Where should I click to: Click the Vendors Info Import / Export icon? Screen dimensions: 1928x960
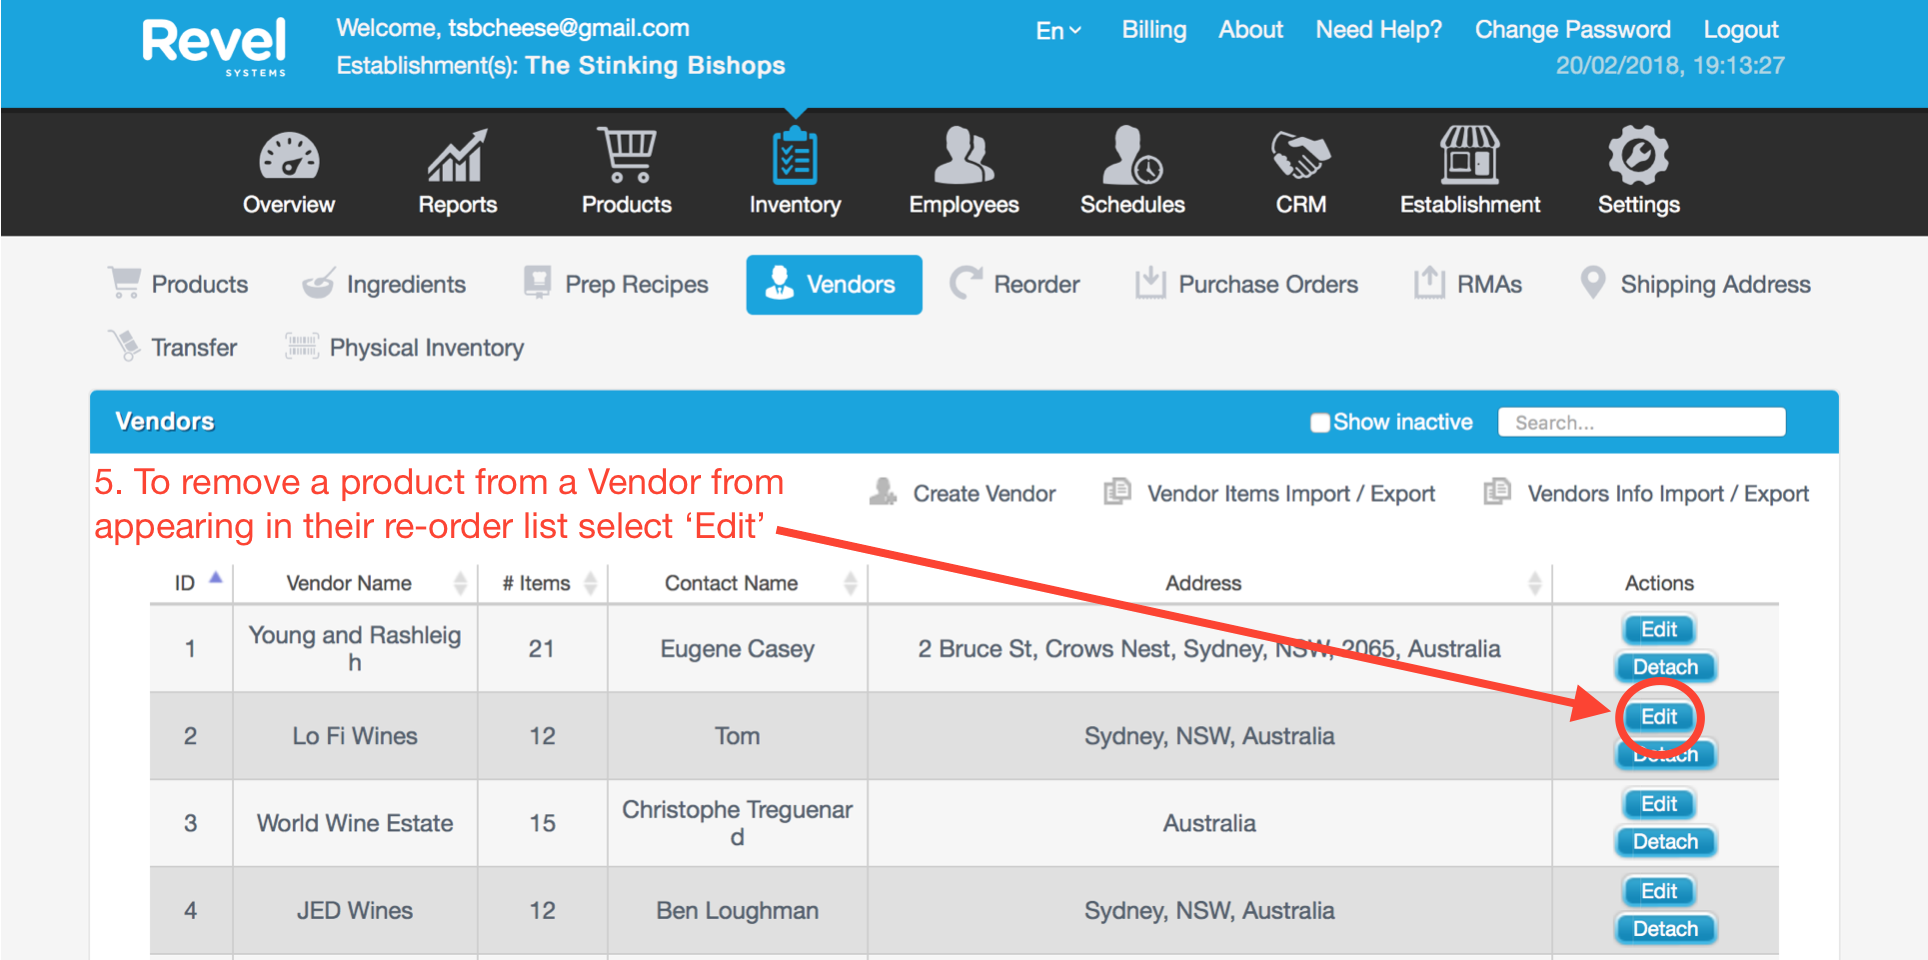point(1497,491)
